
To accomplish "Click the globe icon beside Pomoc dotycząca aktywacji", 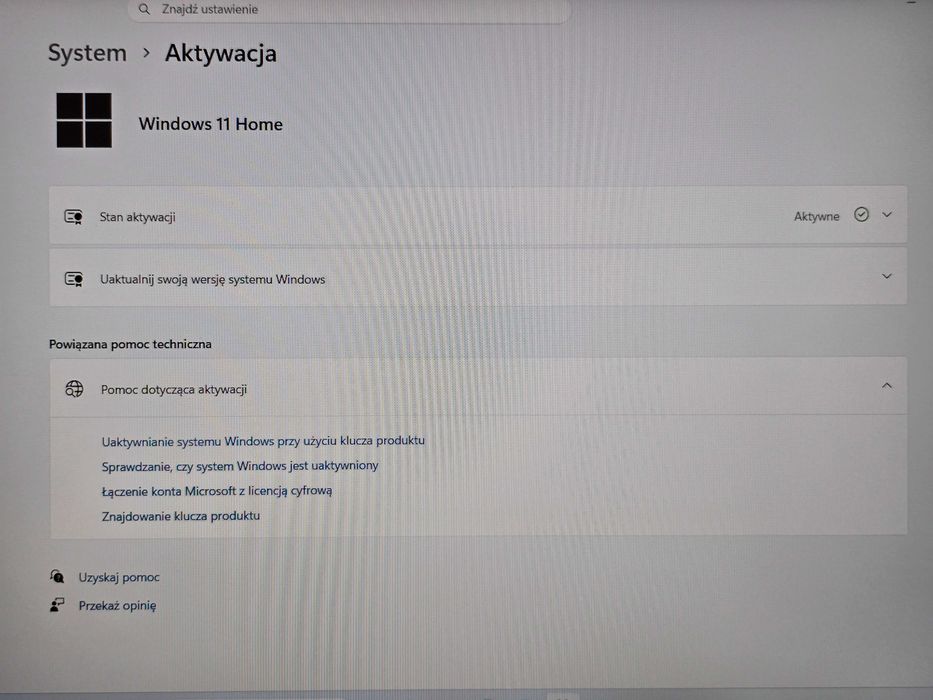I will [74, 389].
